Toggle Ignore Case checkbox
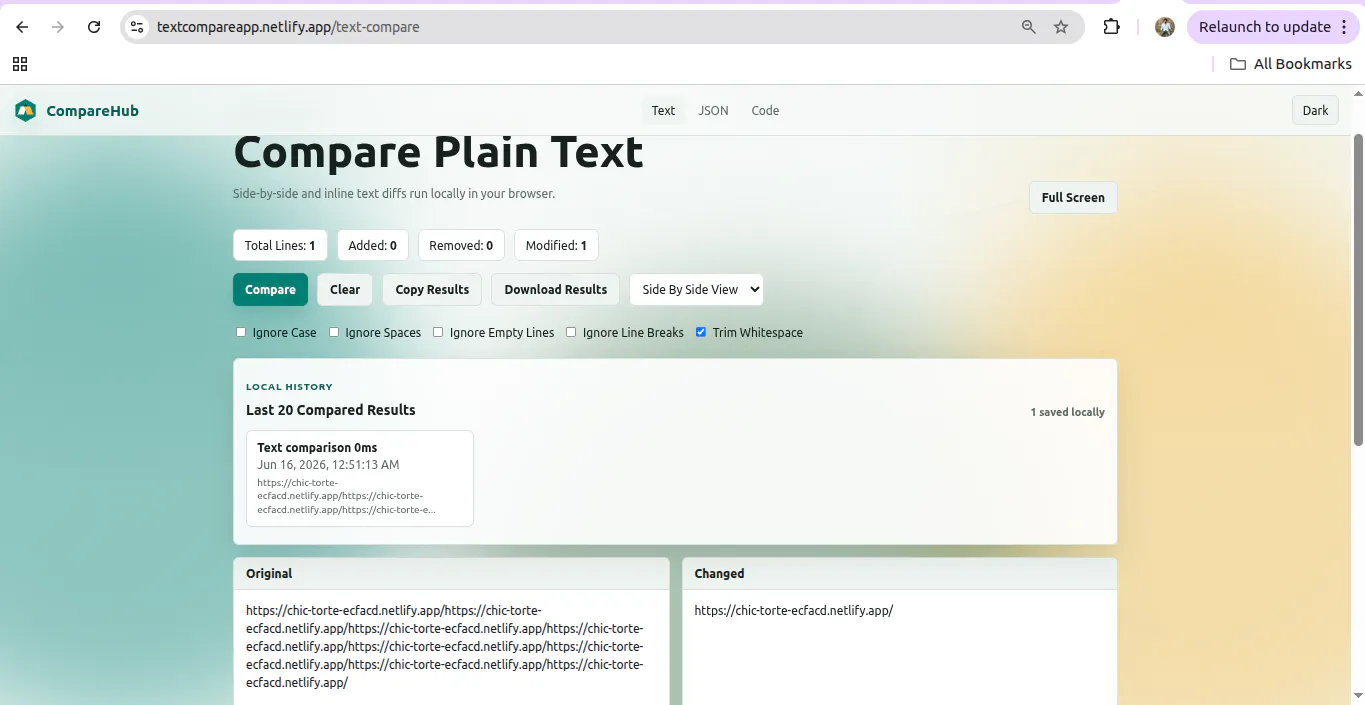This screenshot has height=705, width=1365. click(x=241, y=332)
